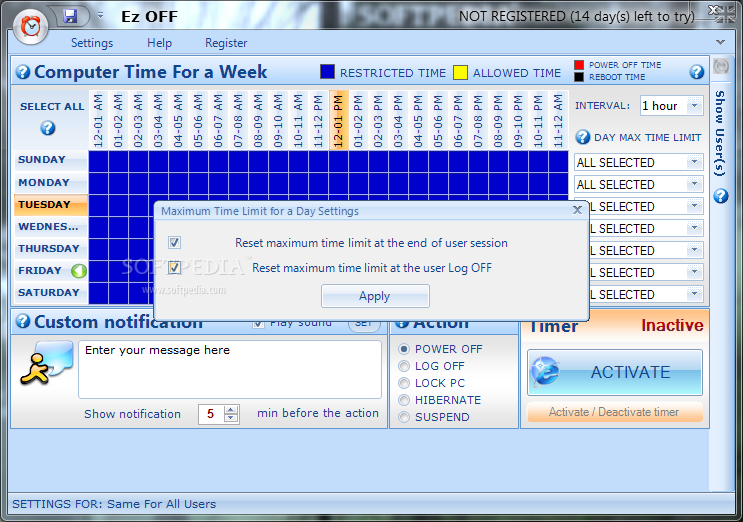Image resolution: width=743 pixels, height=522 pixels.
Task: Select the MONDAY row header
Action: (x=51, y=182)
